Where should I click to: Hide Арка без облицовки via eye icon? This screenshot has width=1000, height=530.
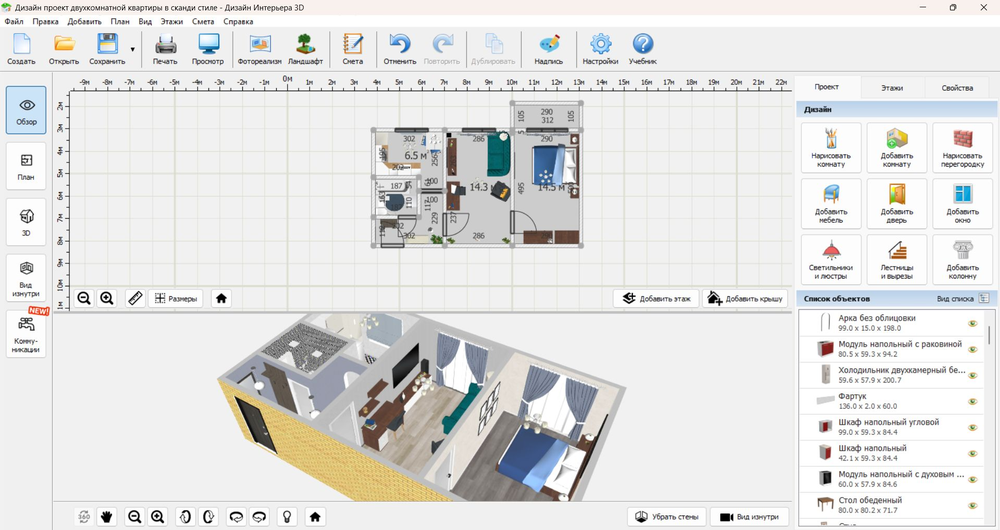point(971,324)
